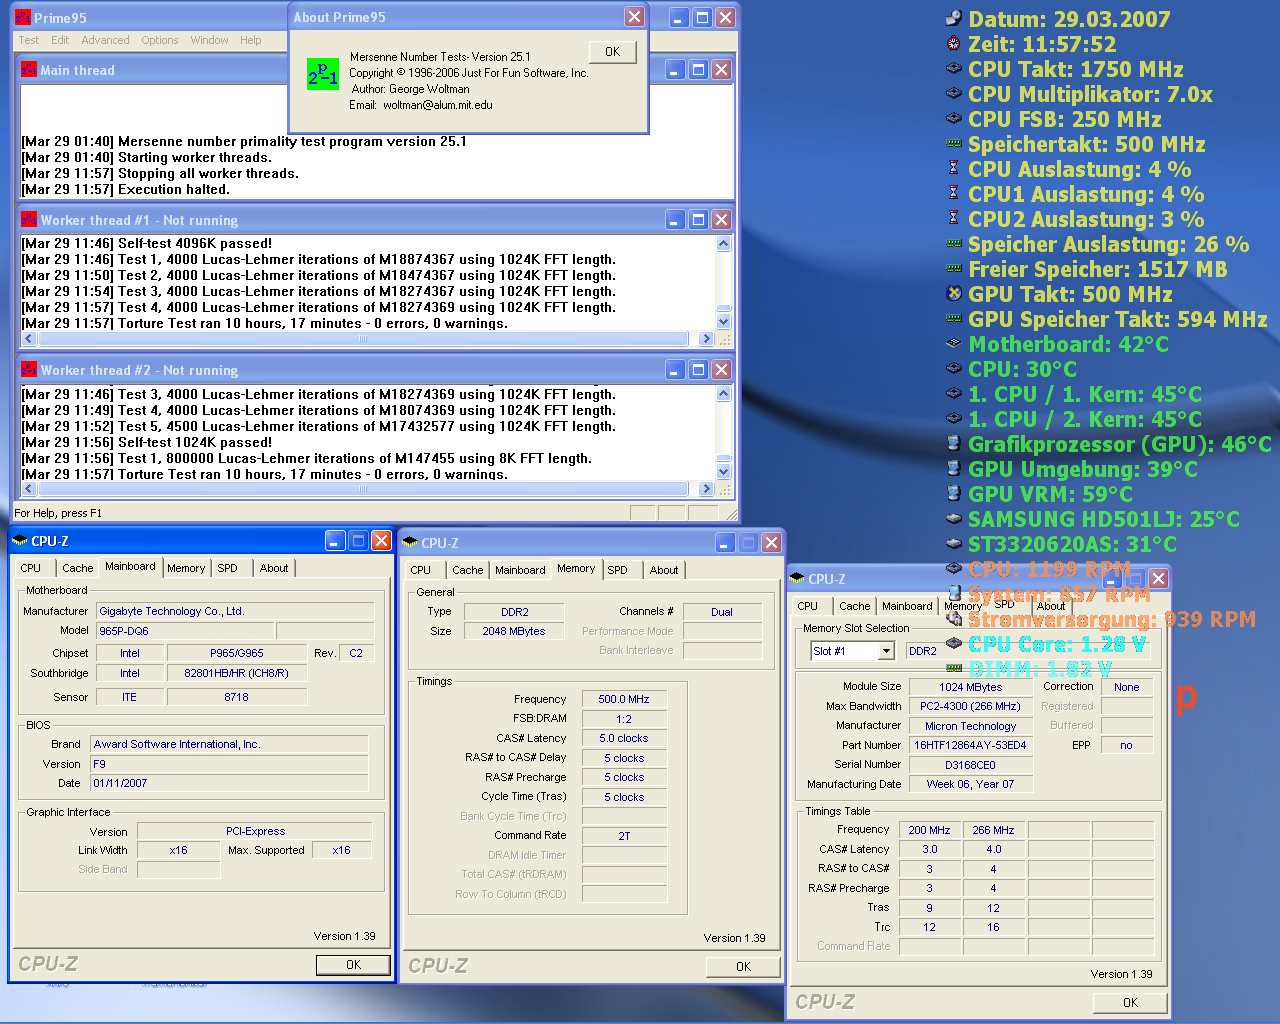Click the icon beside GPU Umgebung
The width and height of the screenshot is (1280, 1024).
pos(953,468)
